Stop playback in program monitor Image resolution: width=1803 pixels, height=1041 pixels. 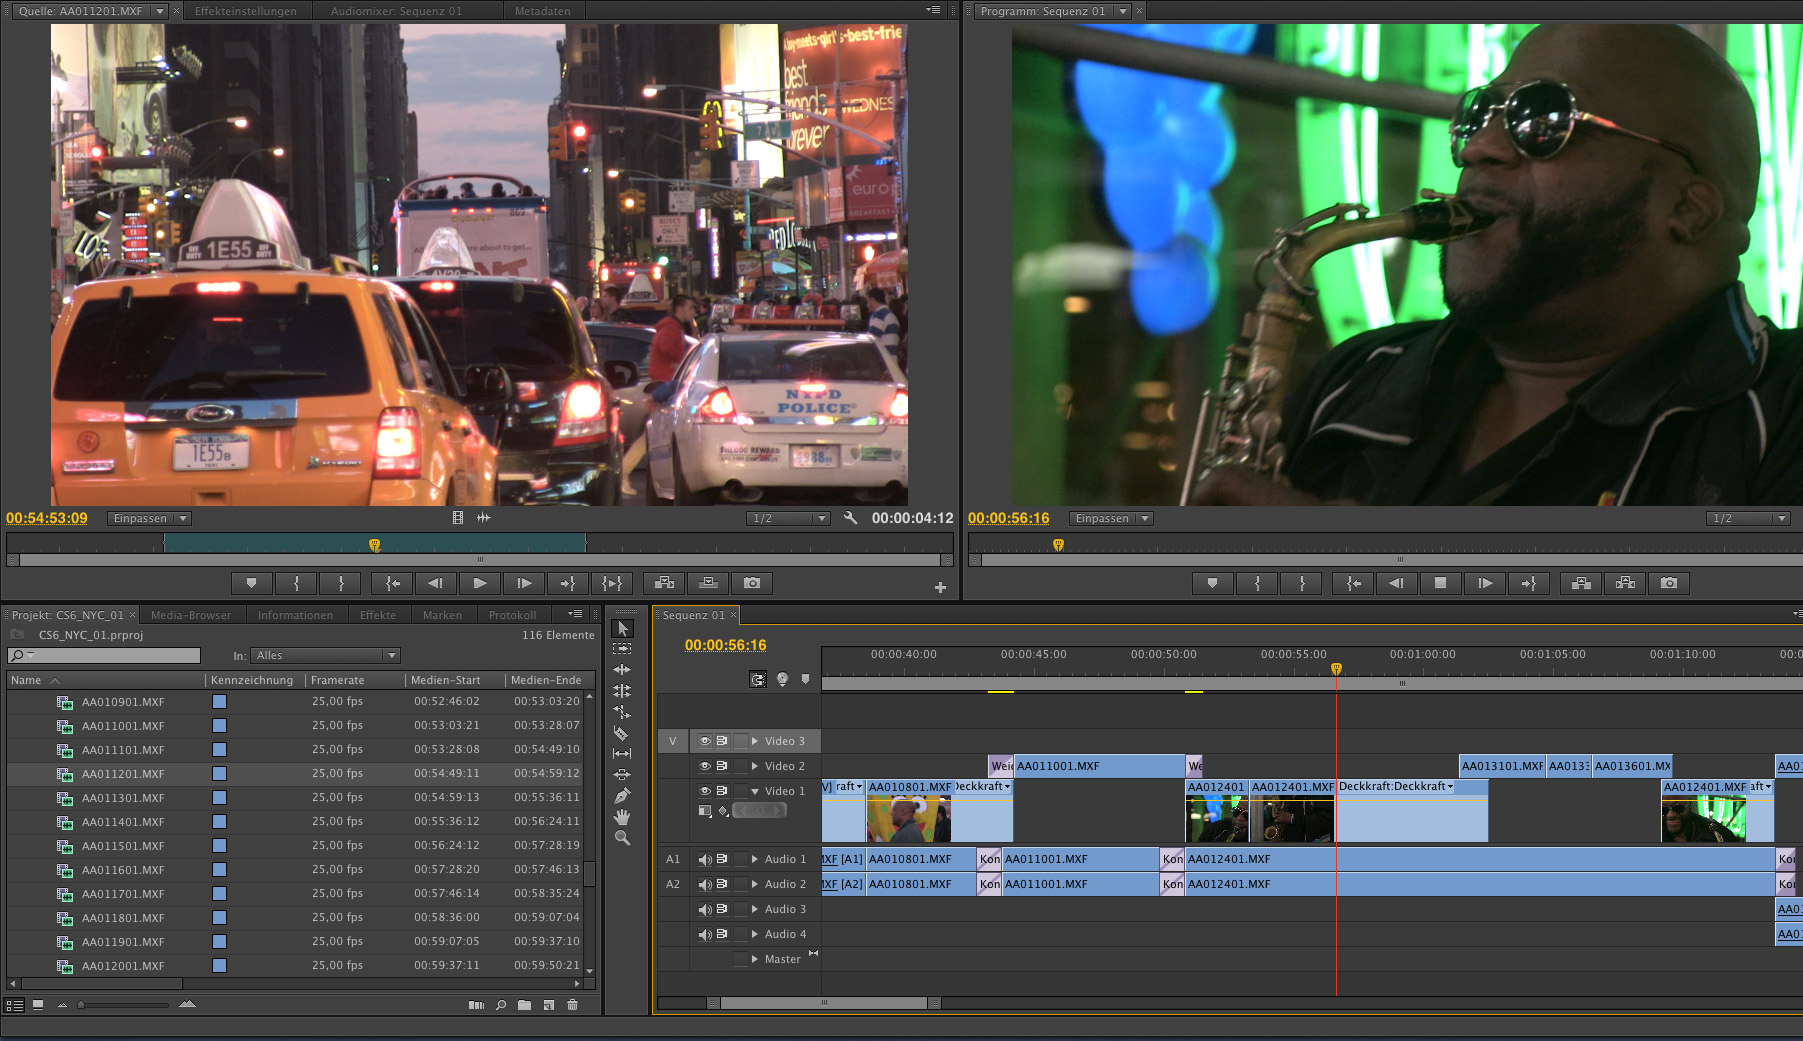[1440, 583]
